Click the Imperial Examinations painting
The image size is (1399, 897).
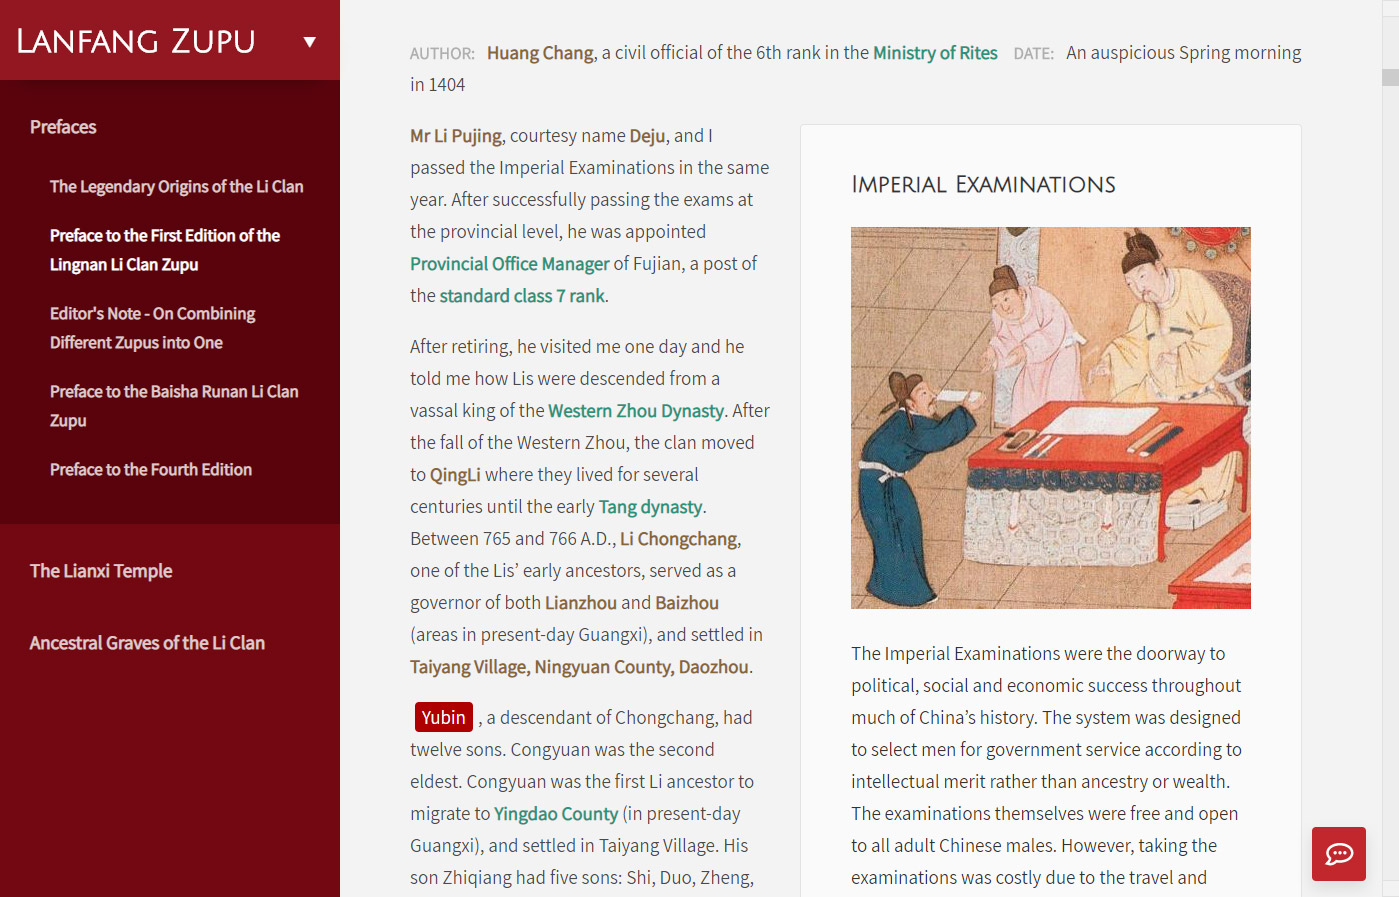coord(1050,417)
